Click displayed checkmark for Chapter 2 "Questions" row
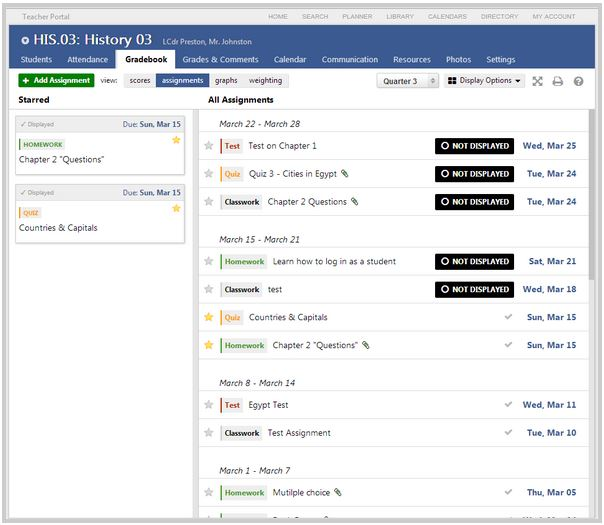604x525 pixels. click(508, 345)
